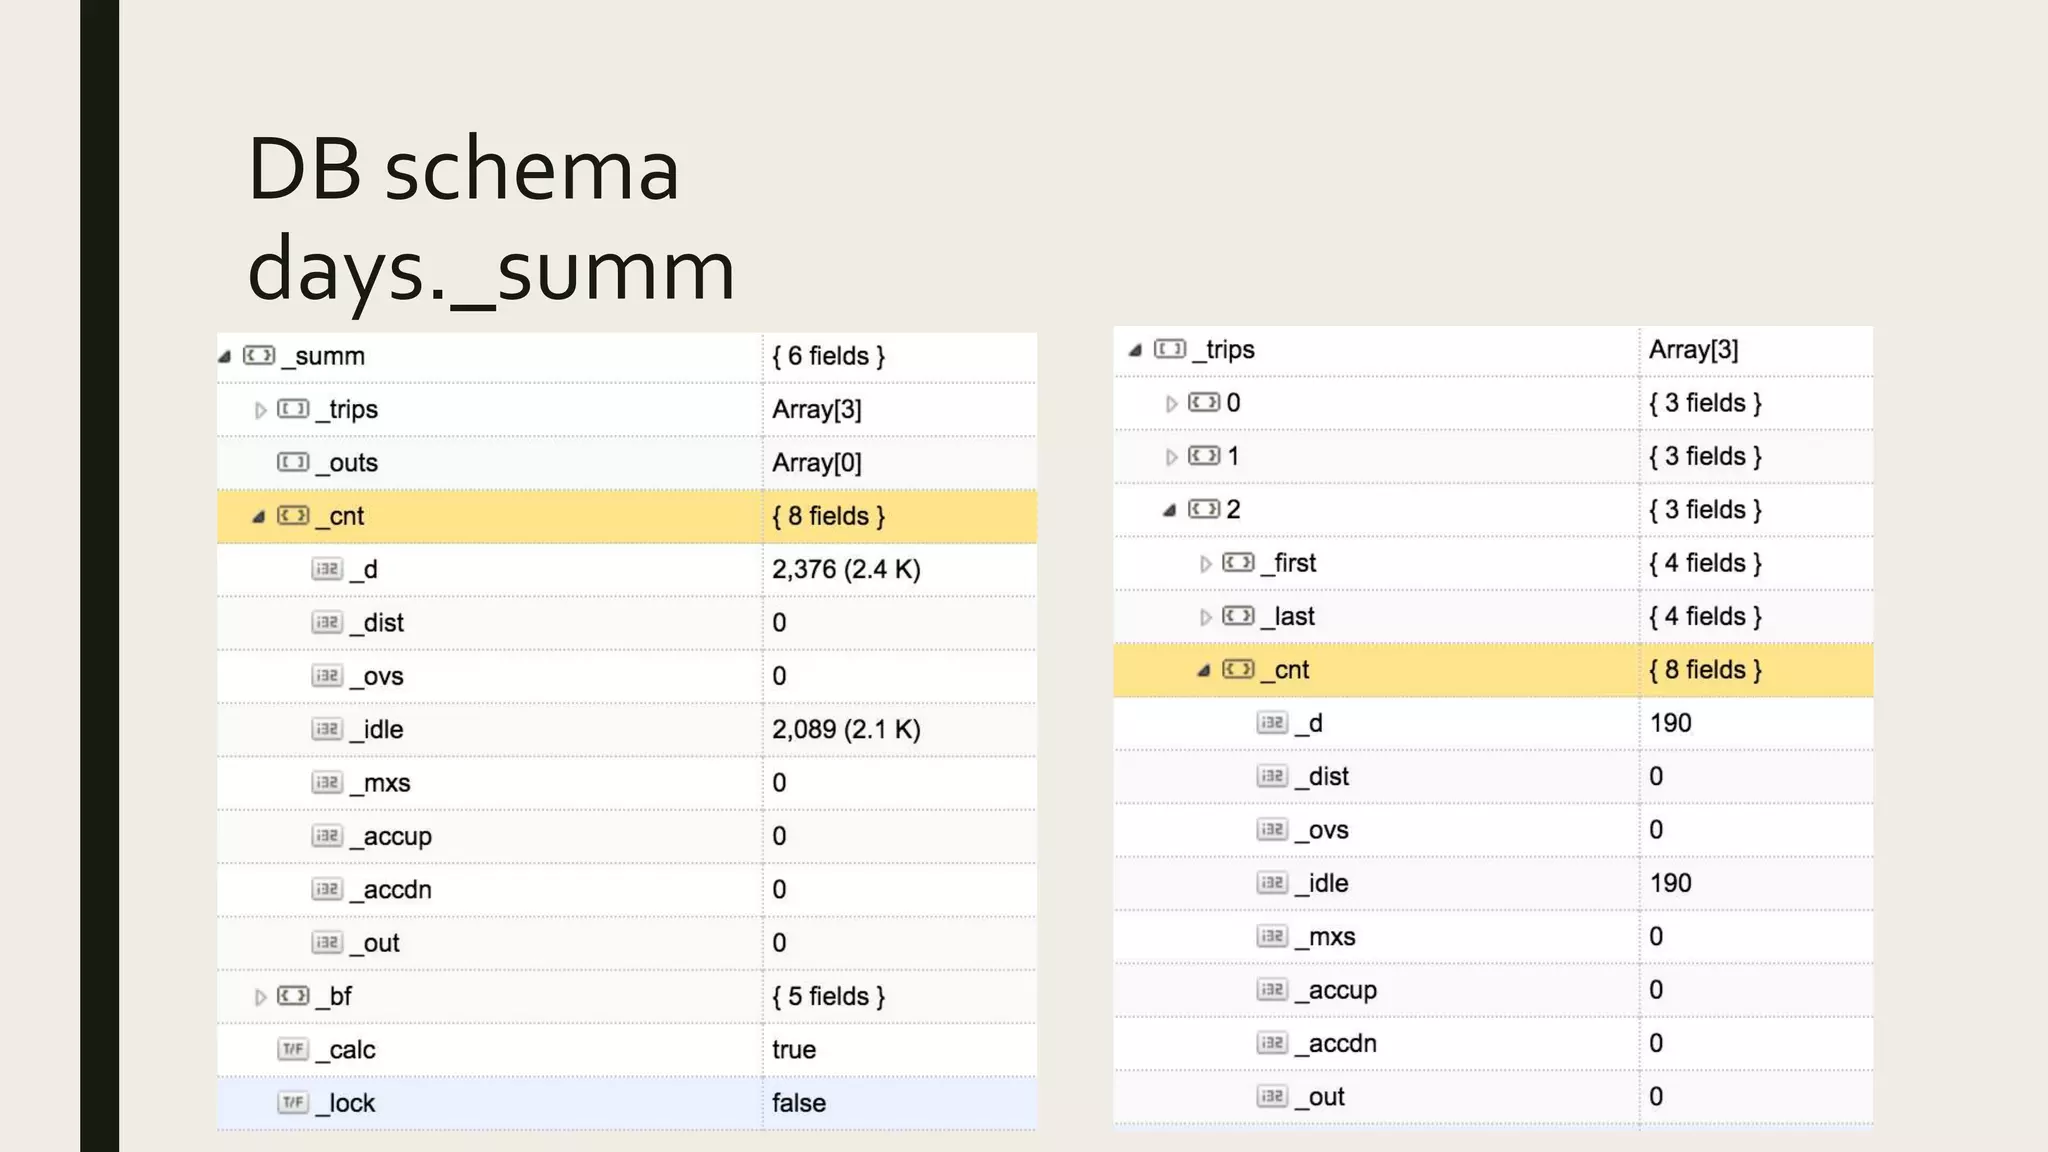The image size is (2048, 1152).
Task: Click object icon for element 0
Action: click(x=1204, y=402)
